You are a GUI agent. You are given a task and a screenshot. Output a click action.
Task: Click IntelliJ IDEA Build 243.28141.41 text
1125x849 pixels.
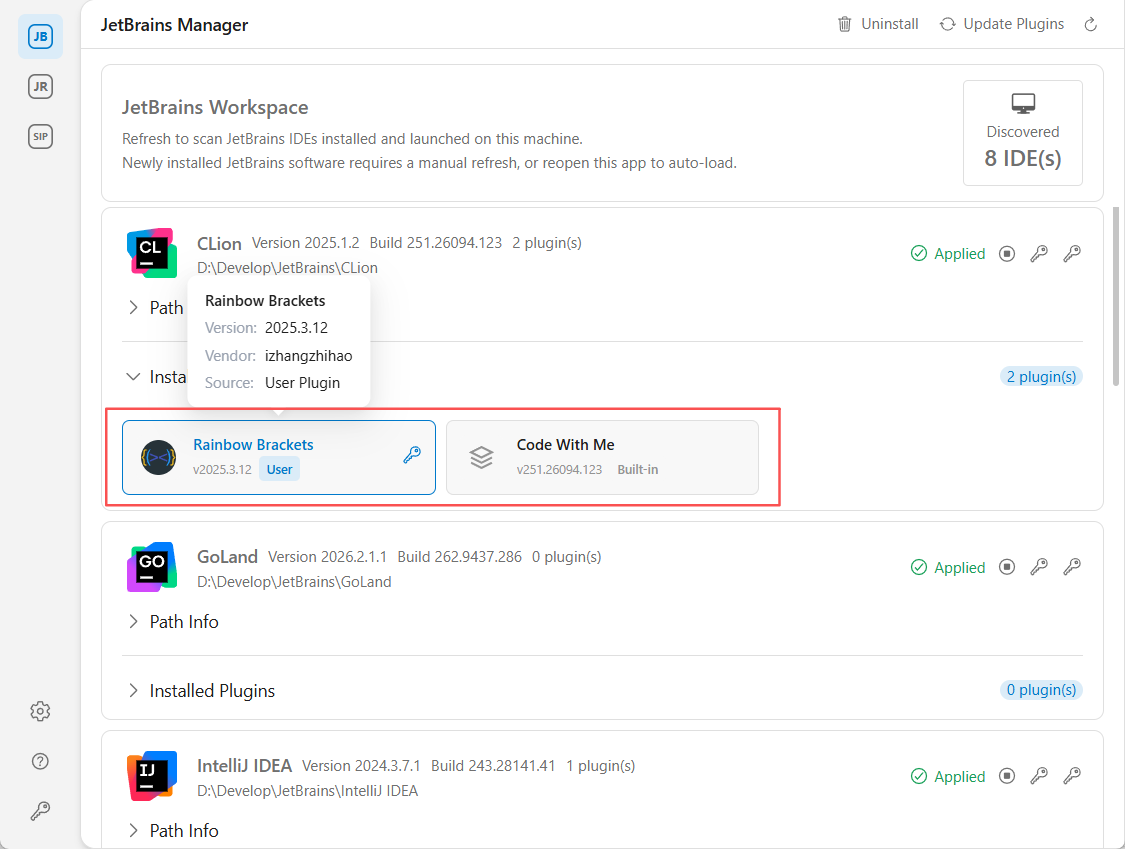(493, 766)
